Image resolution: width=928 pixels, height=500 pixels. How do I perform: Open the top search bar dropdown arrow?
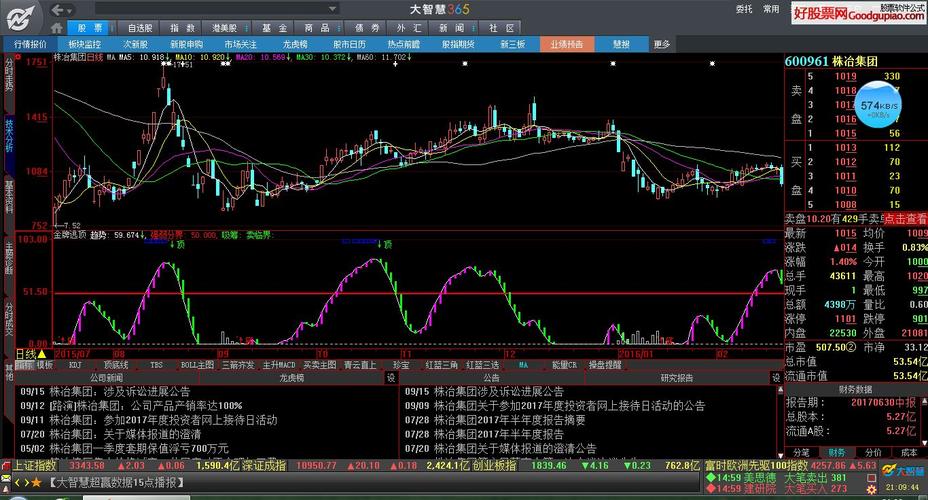click(333, 9)
